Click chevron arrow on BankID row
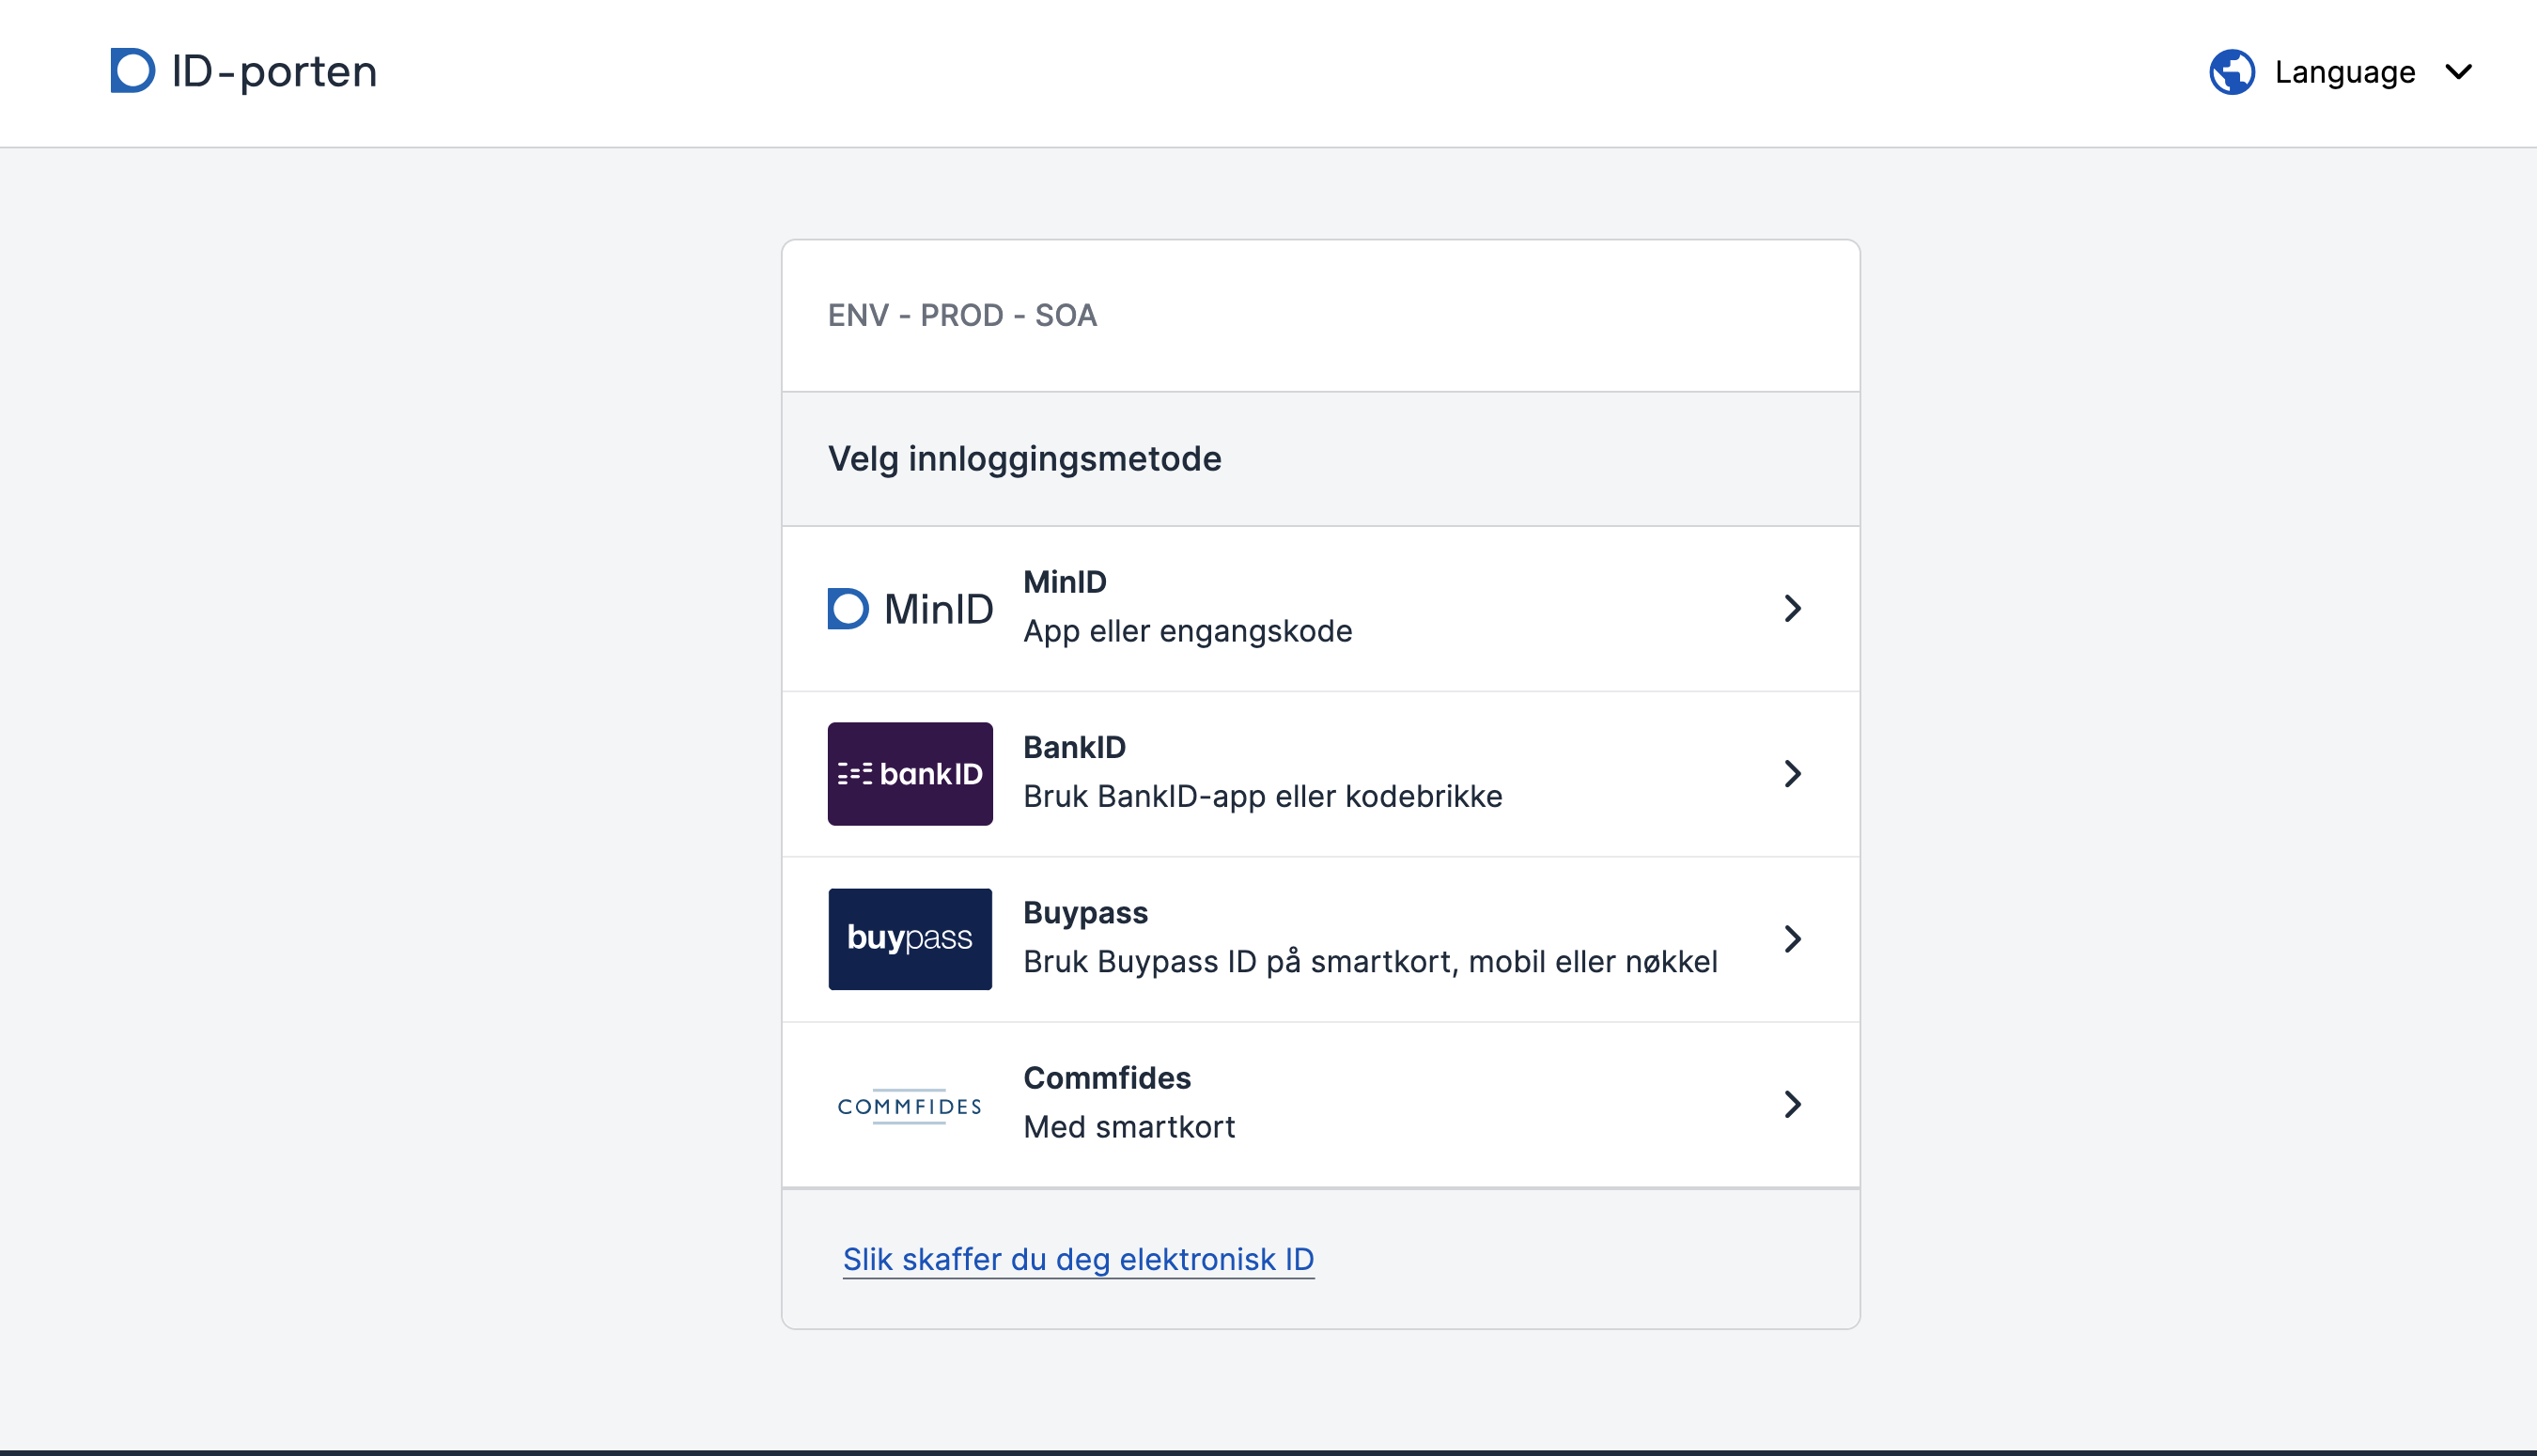 pos(1792,773)
